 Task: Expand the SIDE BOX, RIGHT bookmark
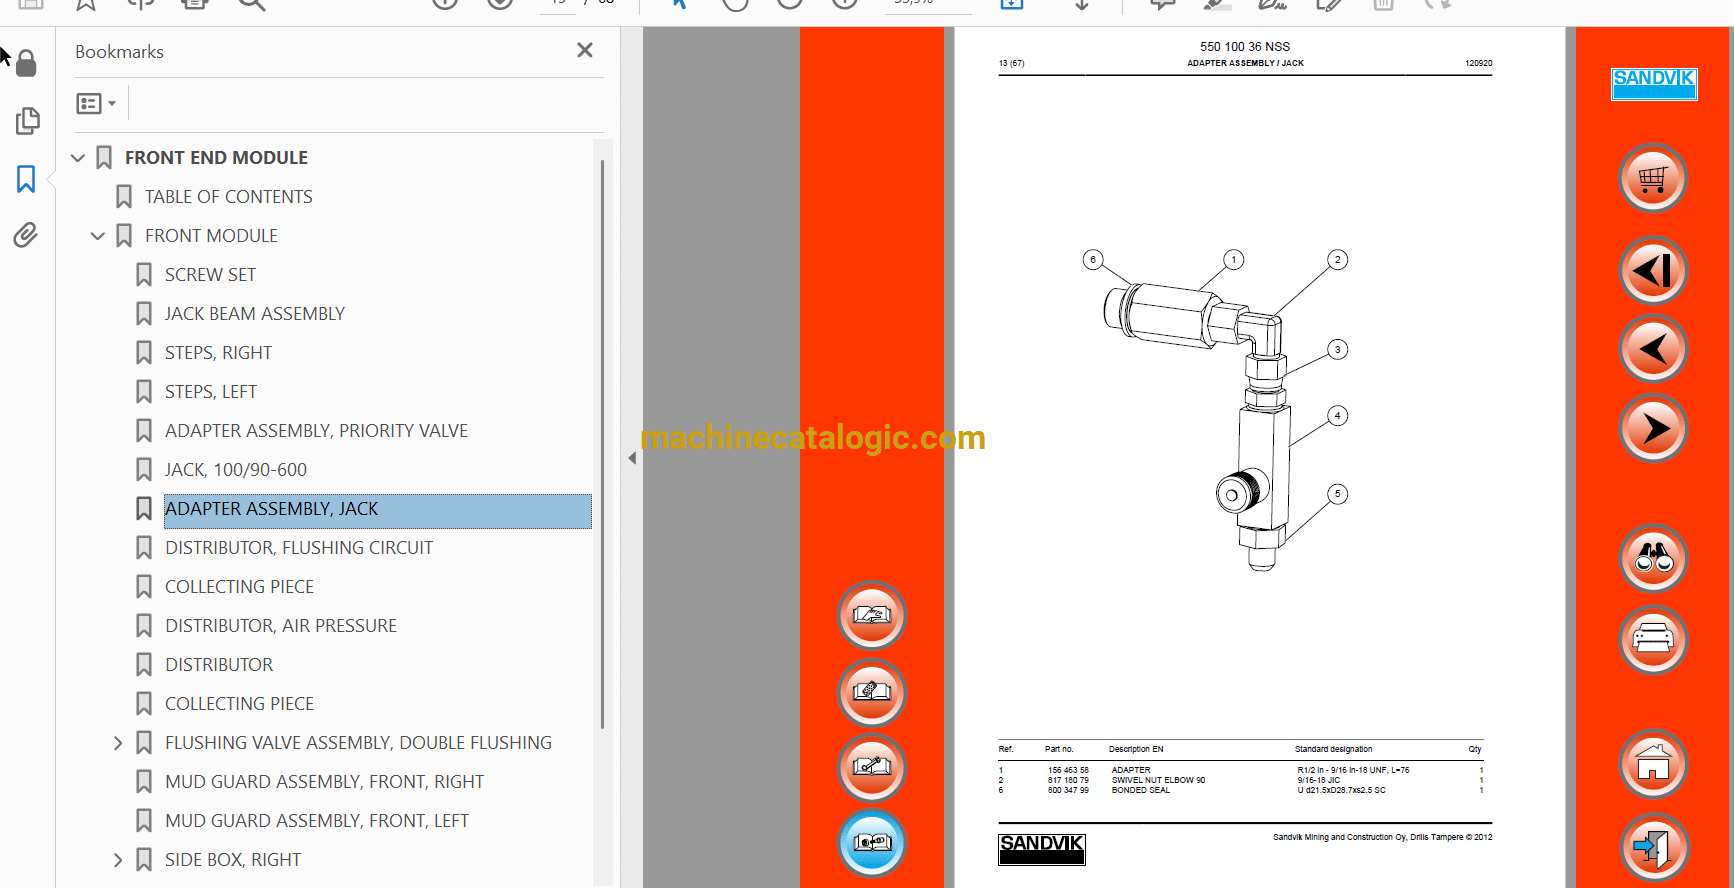click(x=118, y=860)
